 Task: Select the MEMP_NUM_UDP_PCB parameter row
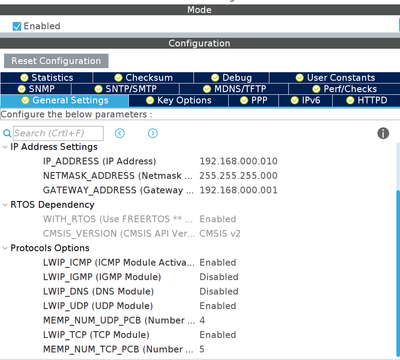point(198,320)
